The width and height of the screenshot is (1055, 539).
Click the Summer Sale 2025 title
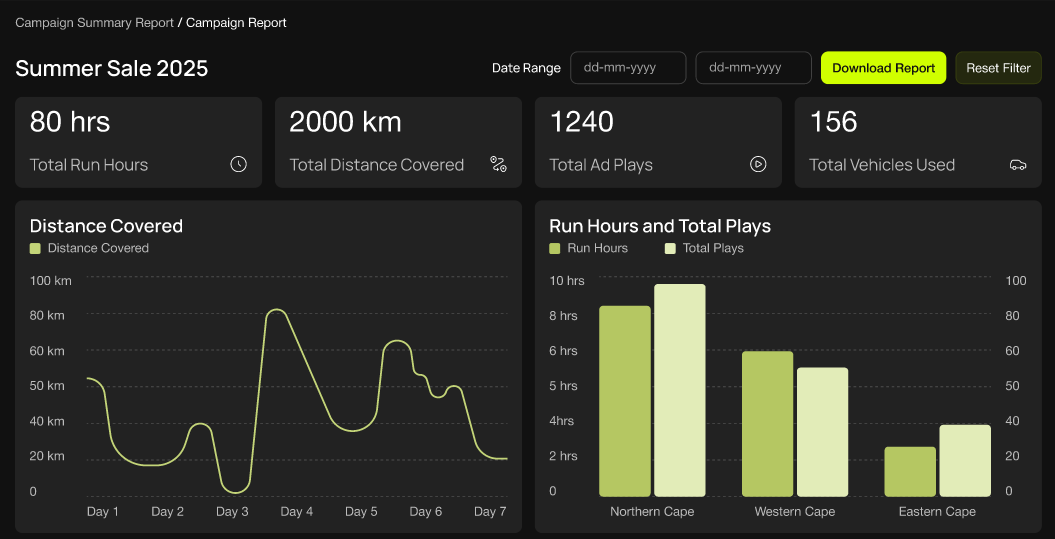(x=112, y=68)
